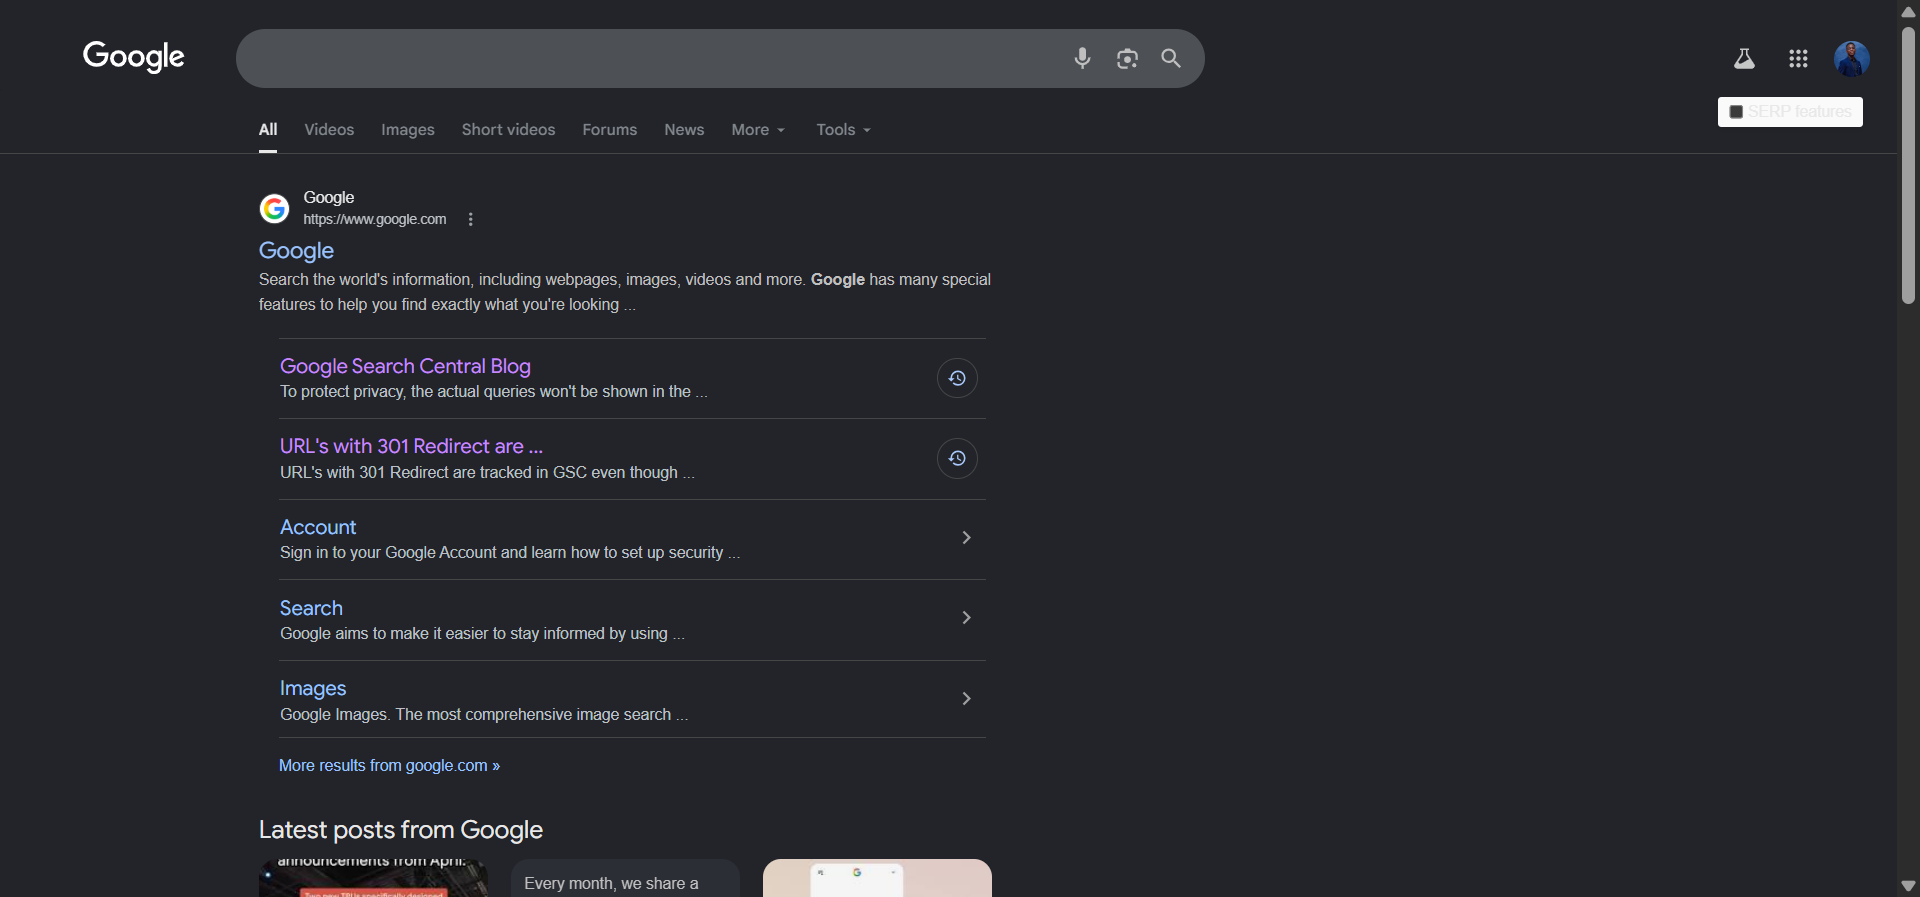Select the All results tab
1920x897 pixels.
268,130
